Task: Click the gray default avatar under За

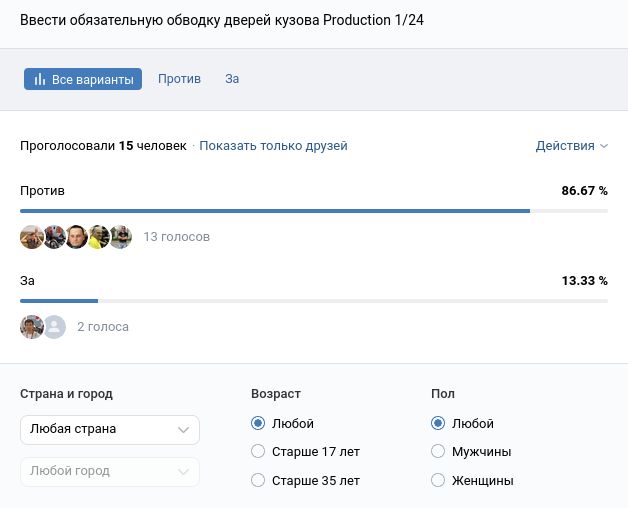Action: coord(54,327)
